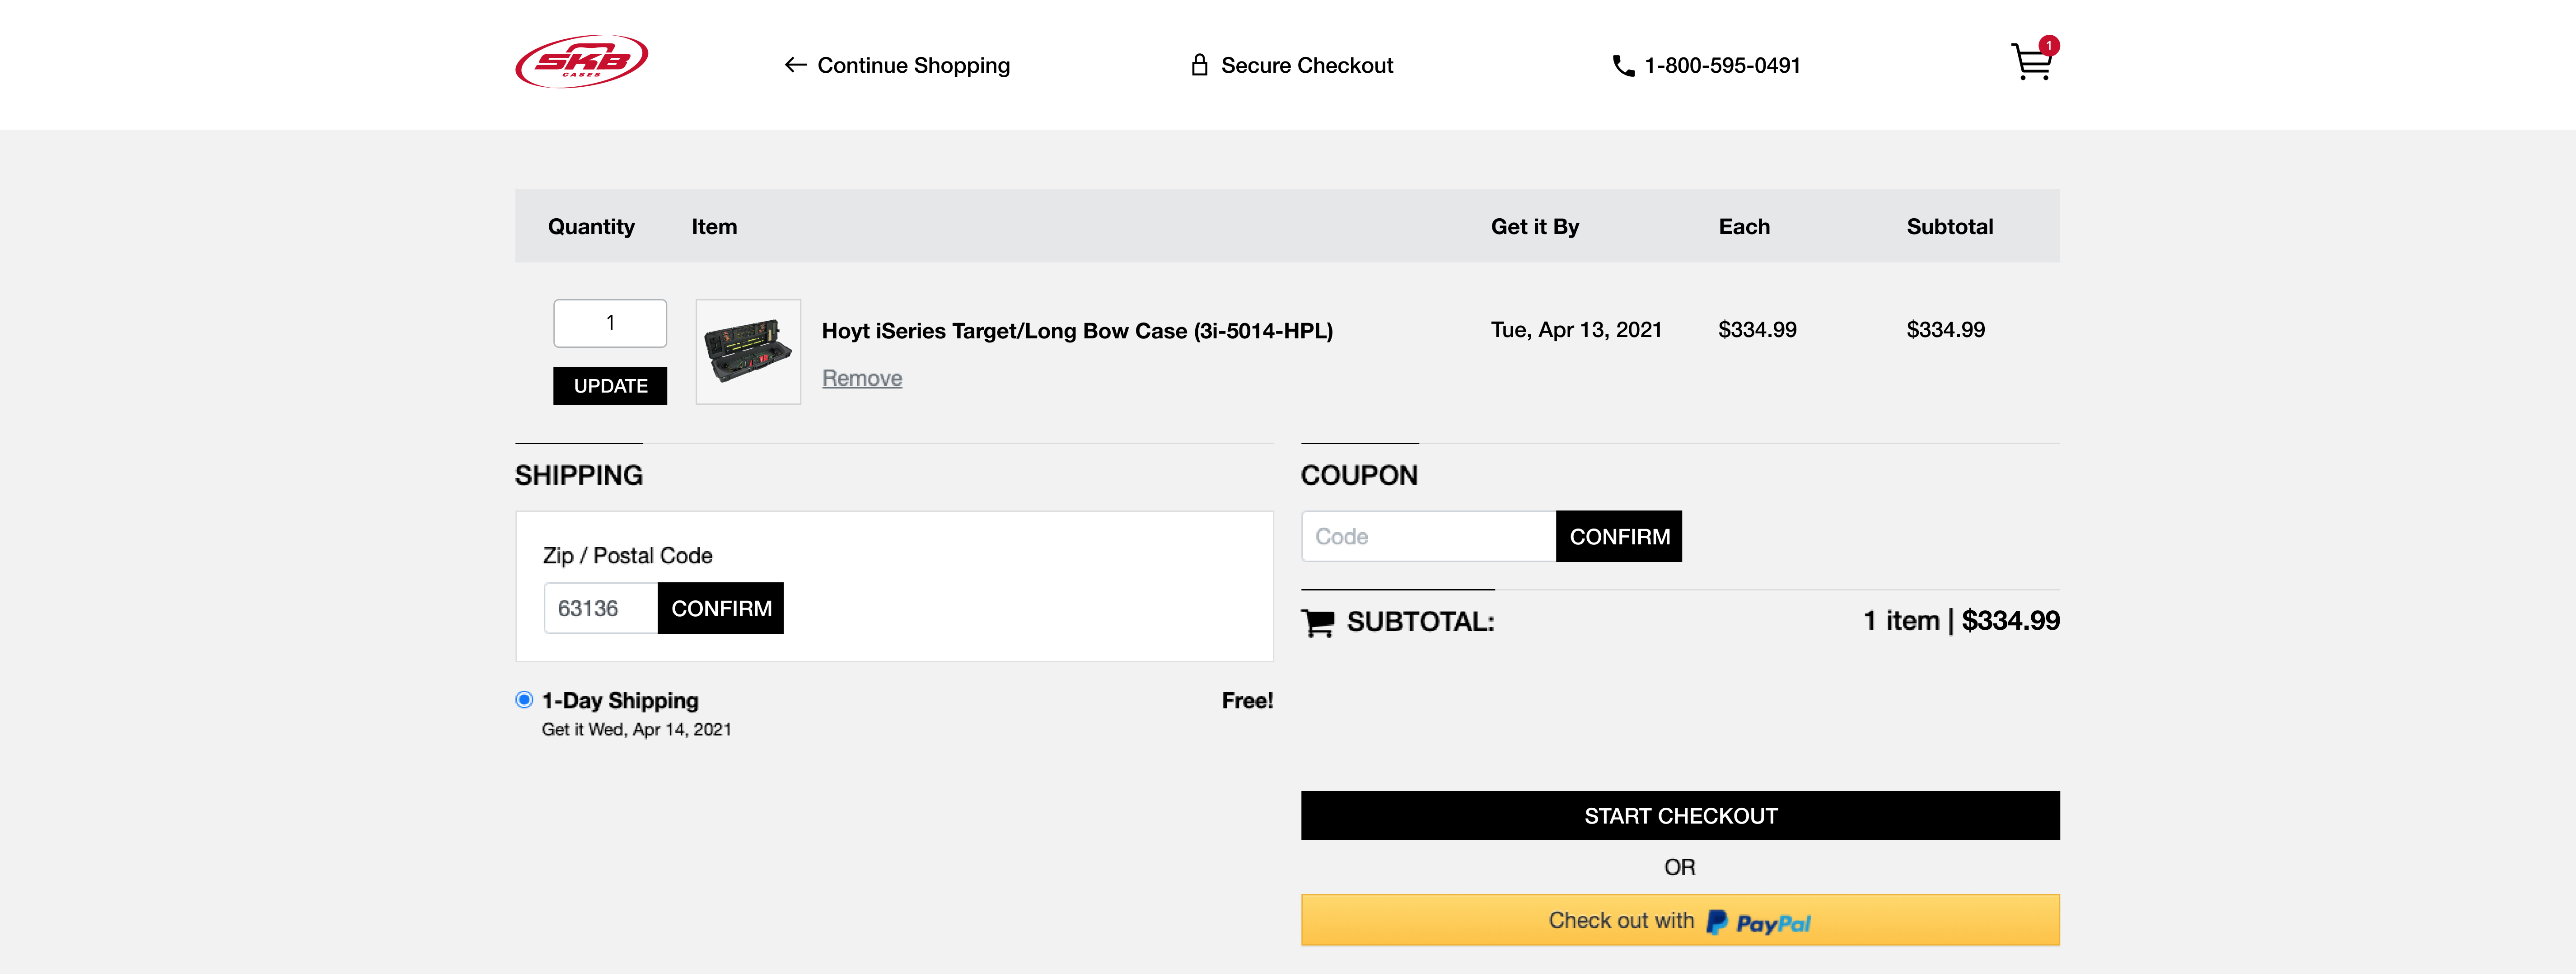Viewport: 2576px width, 974px height.
Task: Click the cart icon beside SUBTOTAL
Action: [1317, 622]
